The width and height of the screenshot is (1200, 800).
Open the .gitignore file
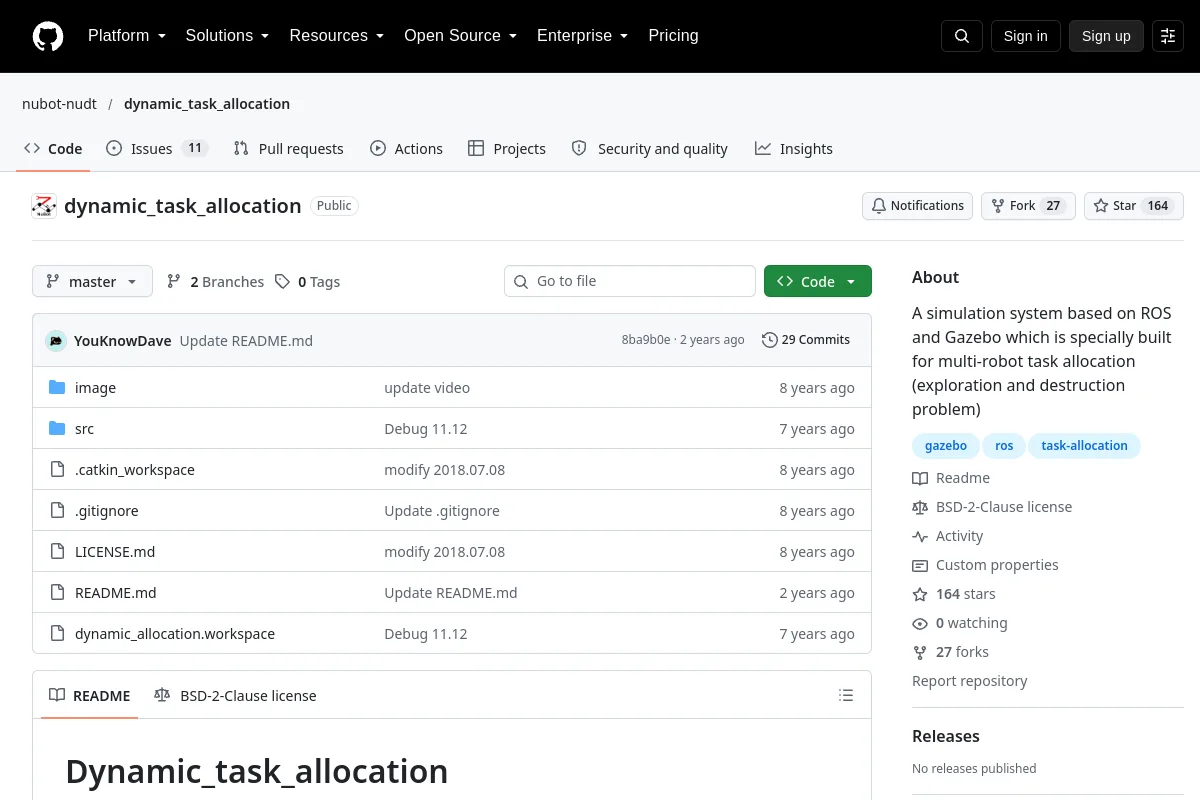click(107, 510)
